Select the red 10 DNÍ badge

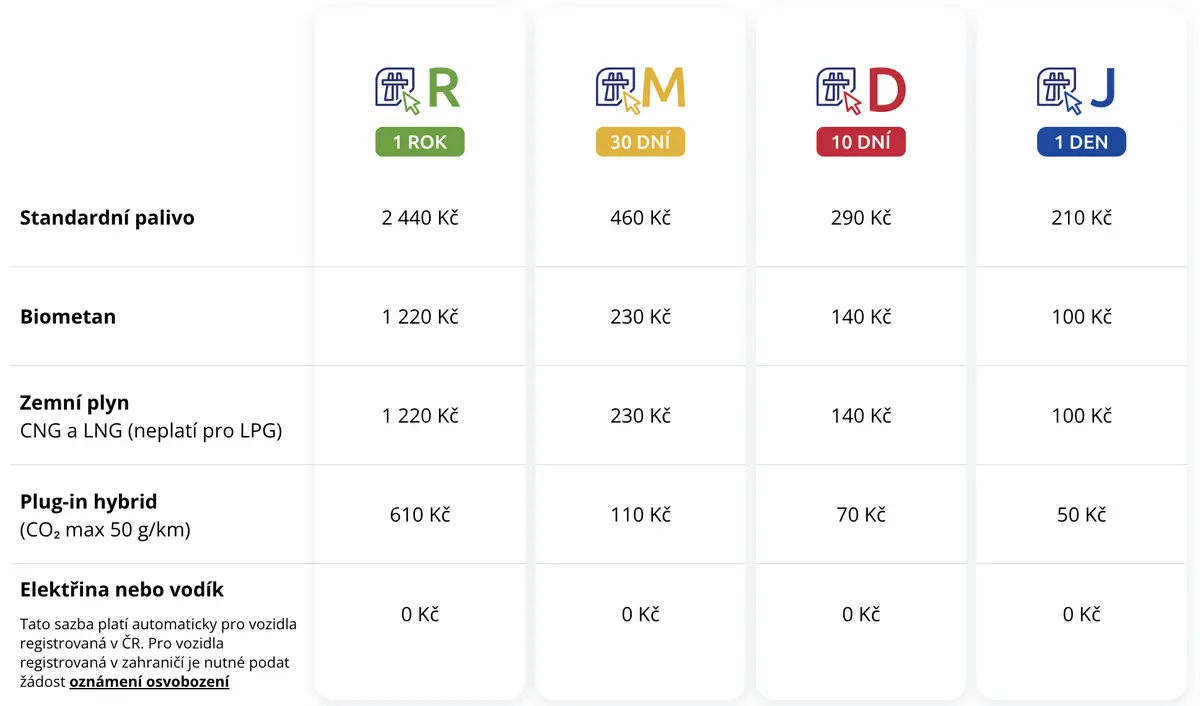click(861, 142)
